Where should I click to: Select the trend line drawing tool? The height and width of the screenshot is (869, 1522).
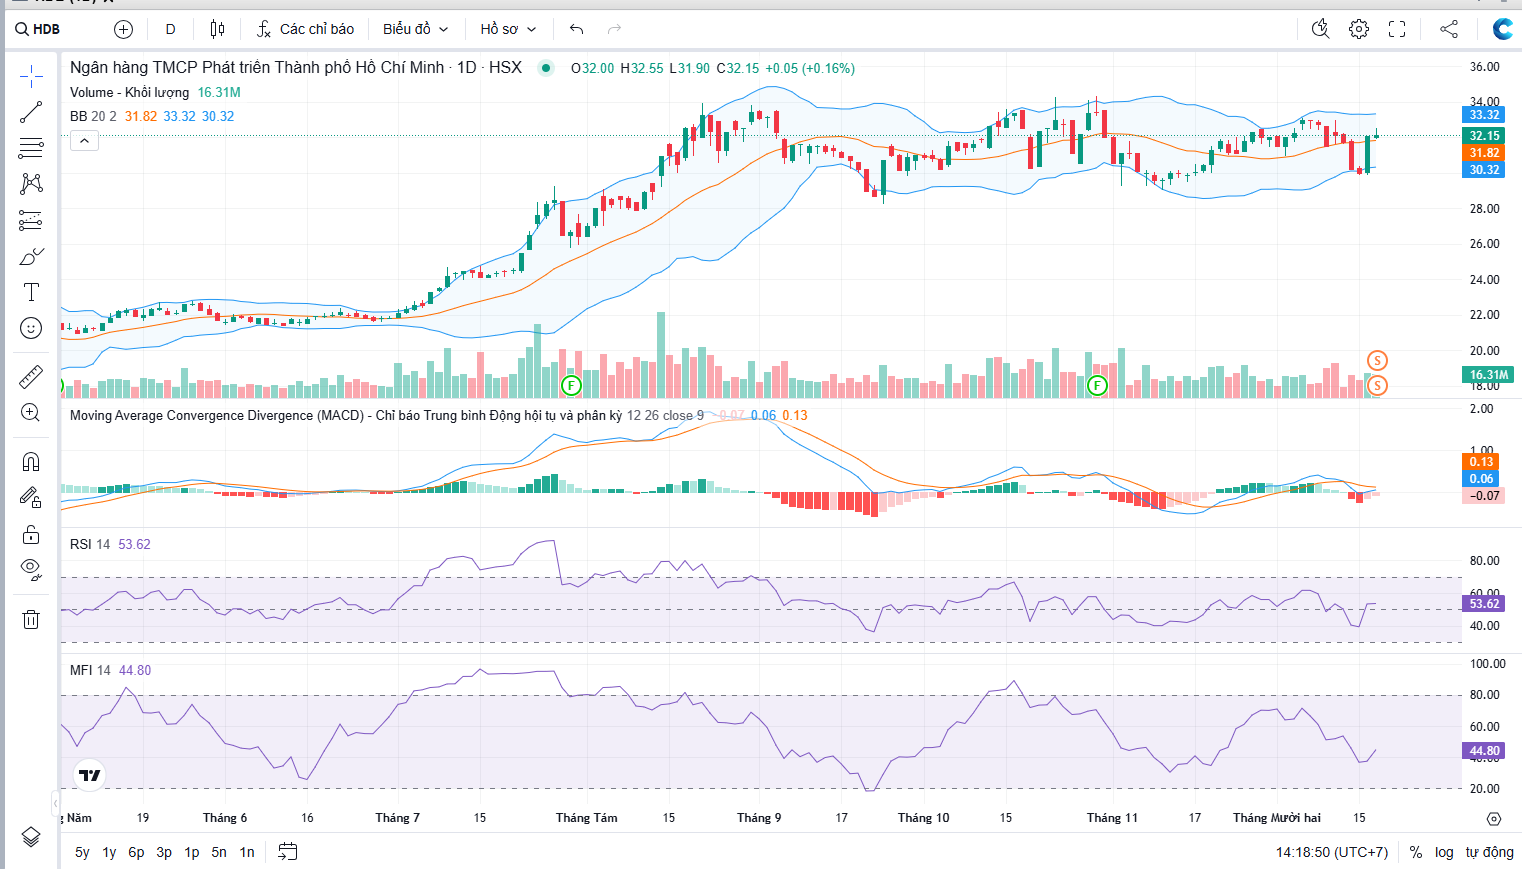point(31,112)
